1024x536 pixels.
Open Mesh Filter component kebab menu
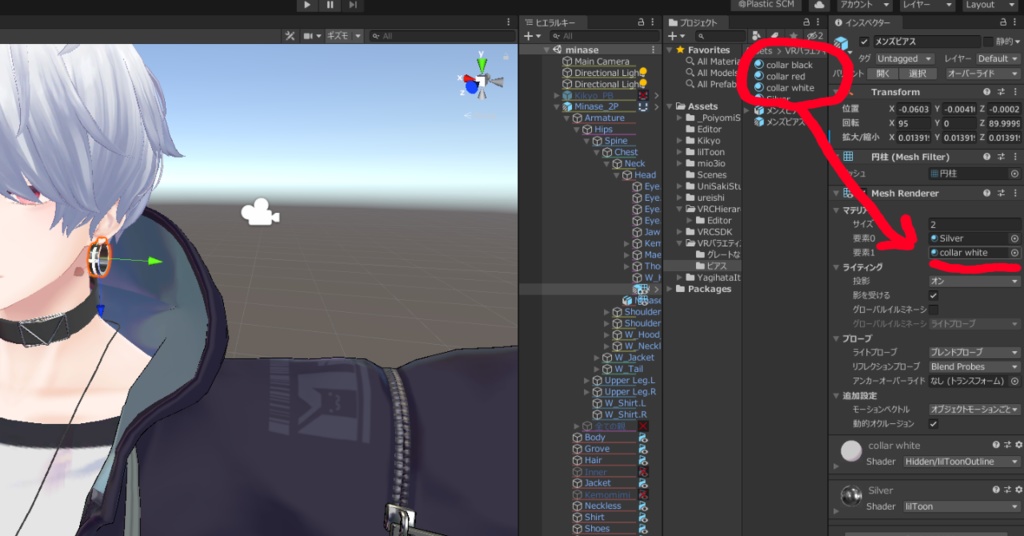1016,157
